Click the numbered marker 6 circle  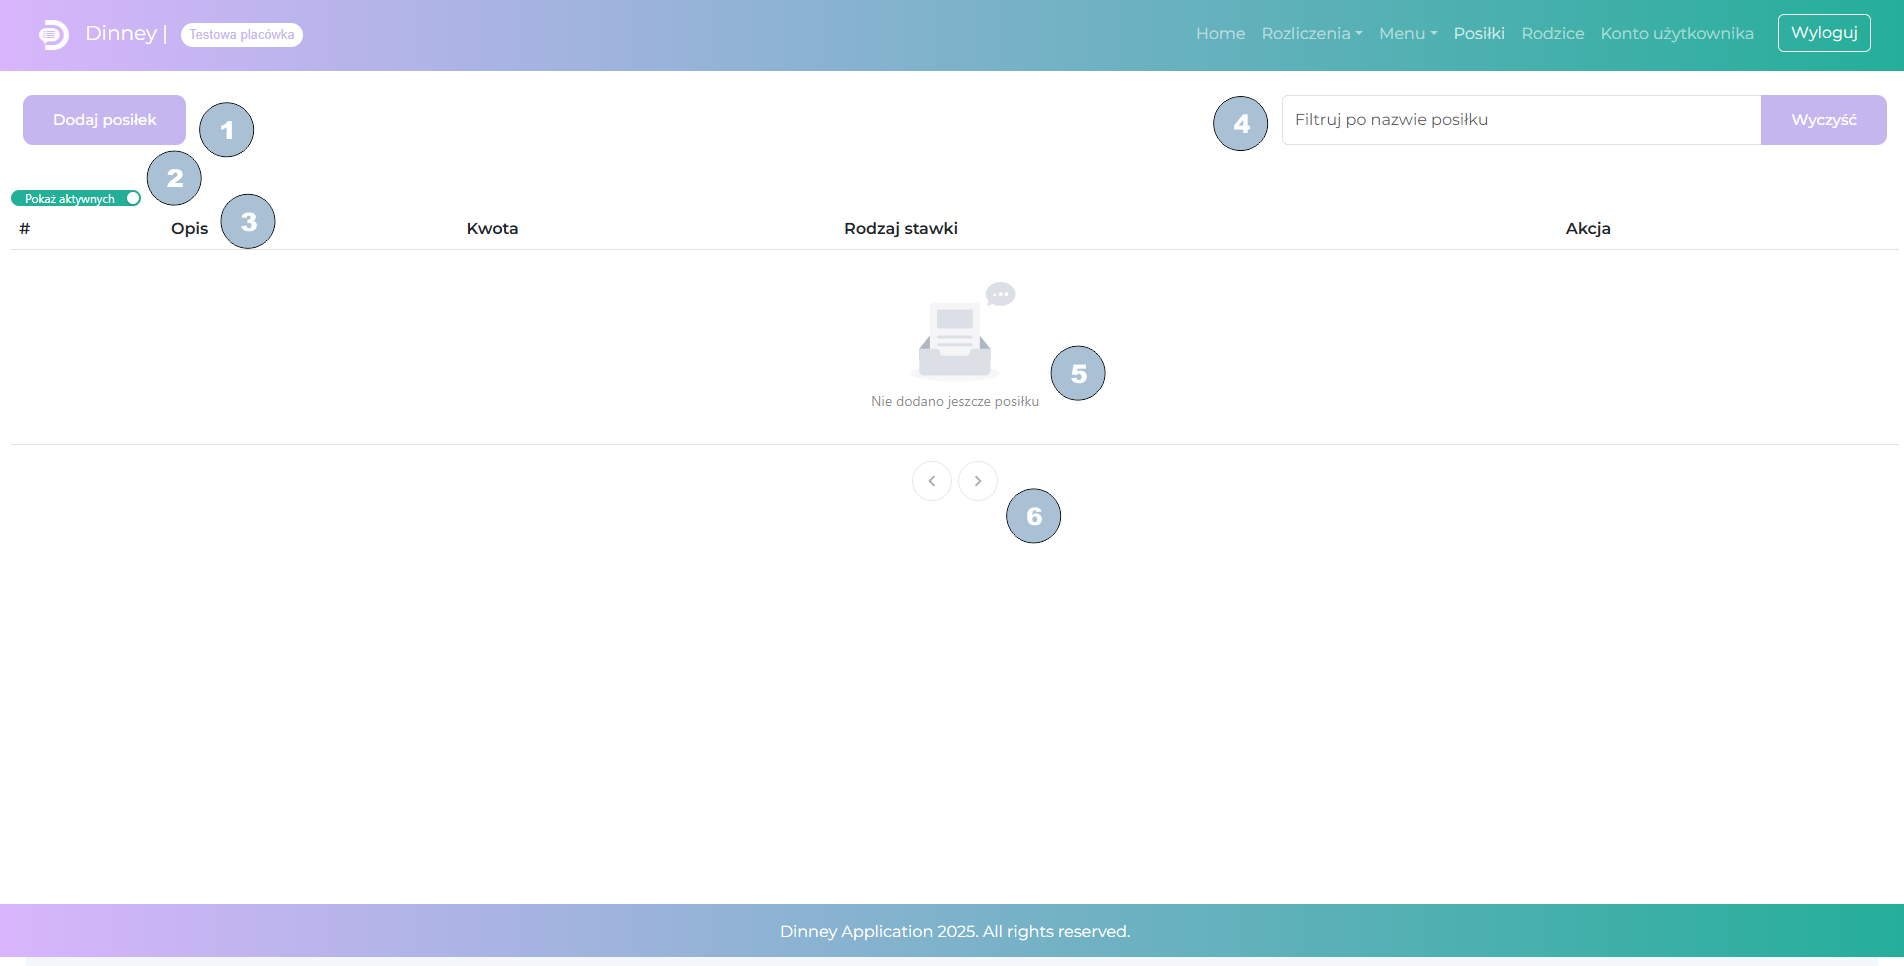point(1033,516)
